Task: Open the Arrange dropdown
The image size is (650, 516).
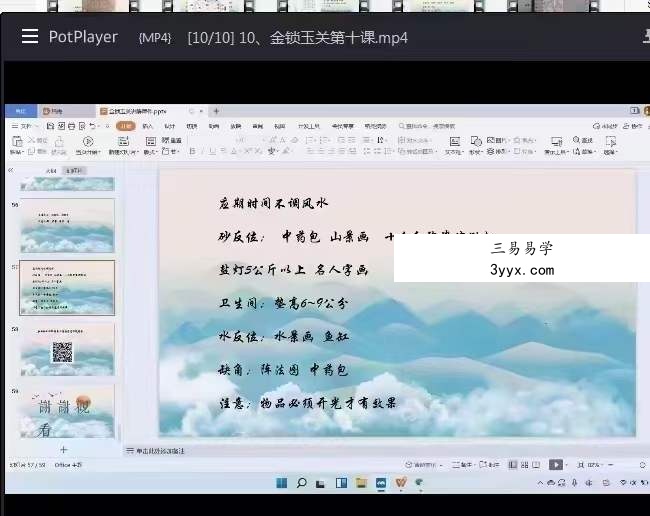Action: pos(497,152)
